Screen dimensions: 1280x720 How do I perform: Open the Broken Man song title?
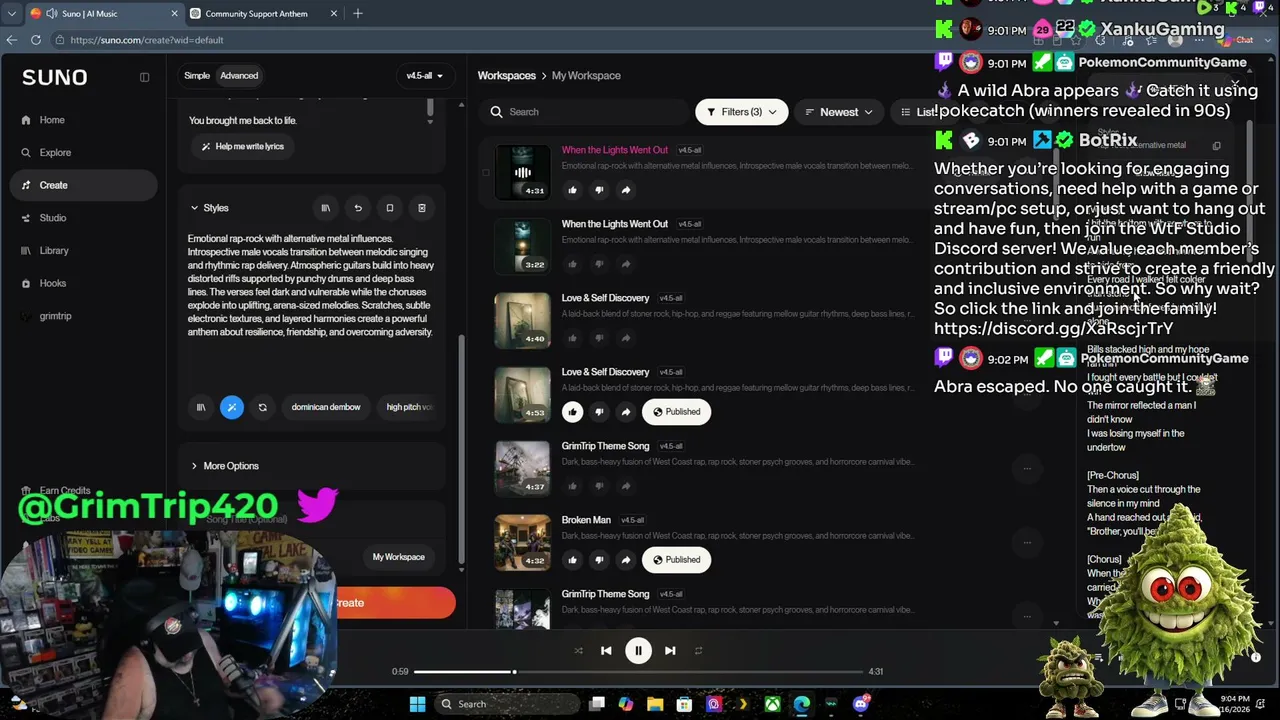pyautogui.click(x=586, y=520)
